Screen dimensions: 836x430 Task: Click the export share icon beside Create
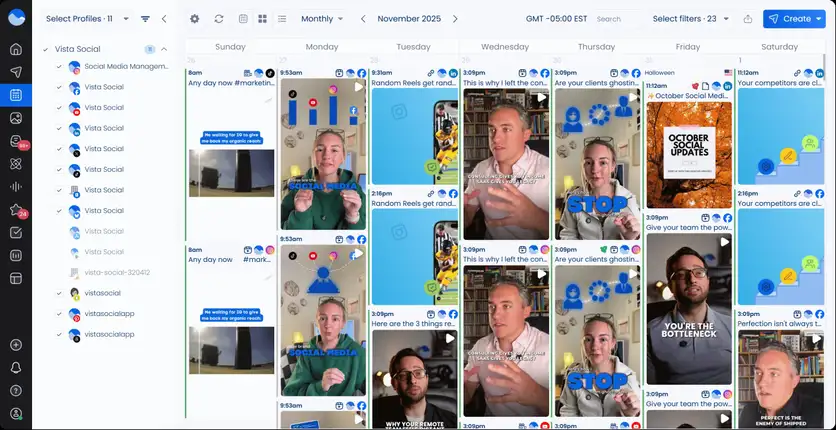click(x=748, y=19)
